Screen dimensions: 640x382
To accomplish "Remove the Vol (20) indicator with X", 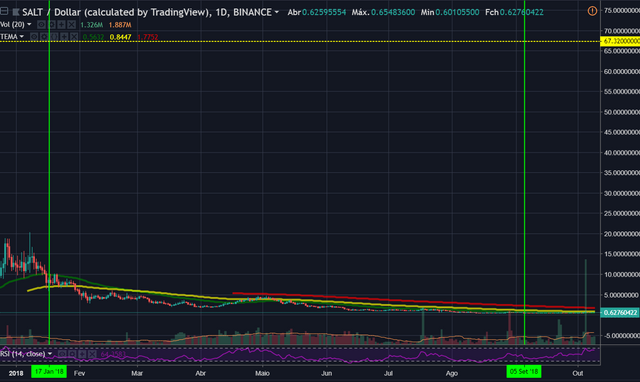I will (x=71, y=25).
